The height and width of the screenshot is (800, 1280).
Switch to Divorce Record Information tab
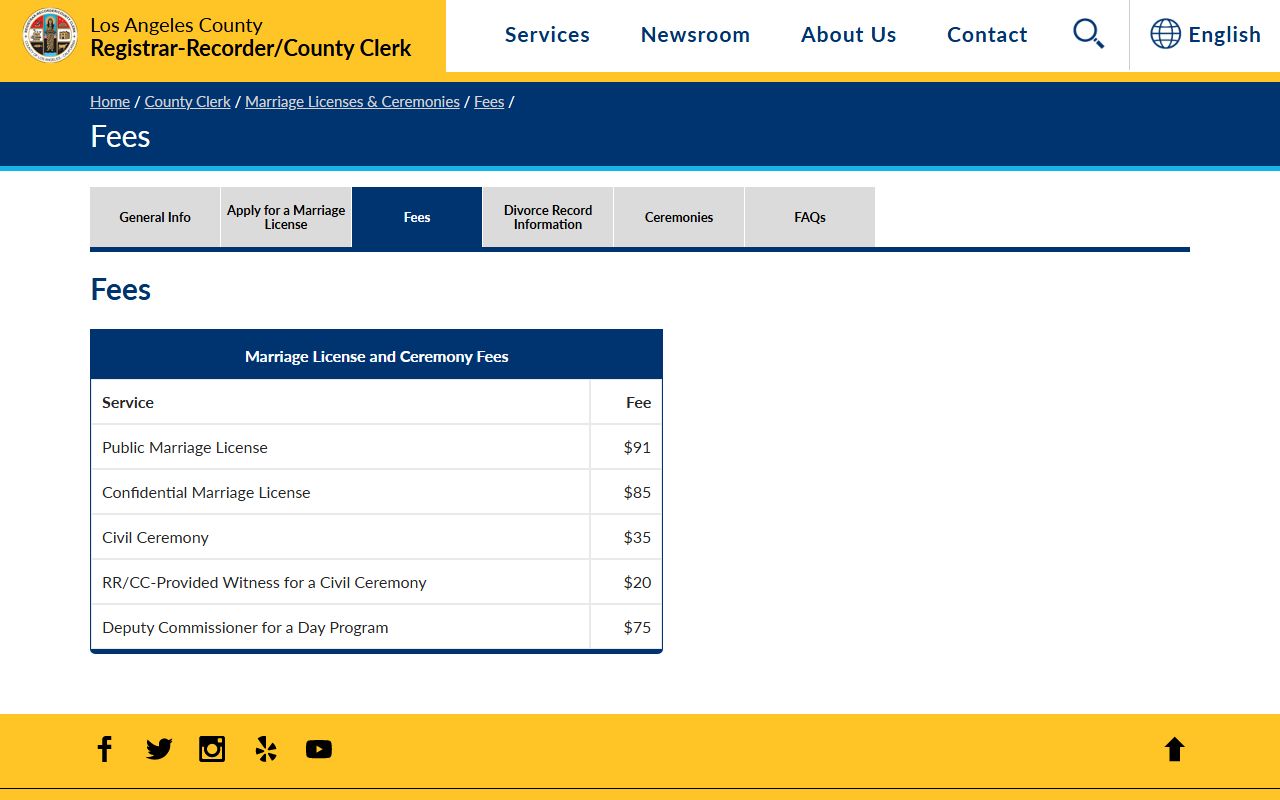click(548, 217)
